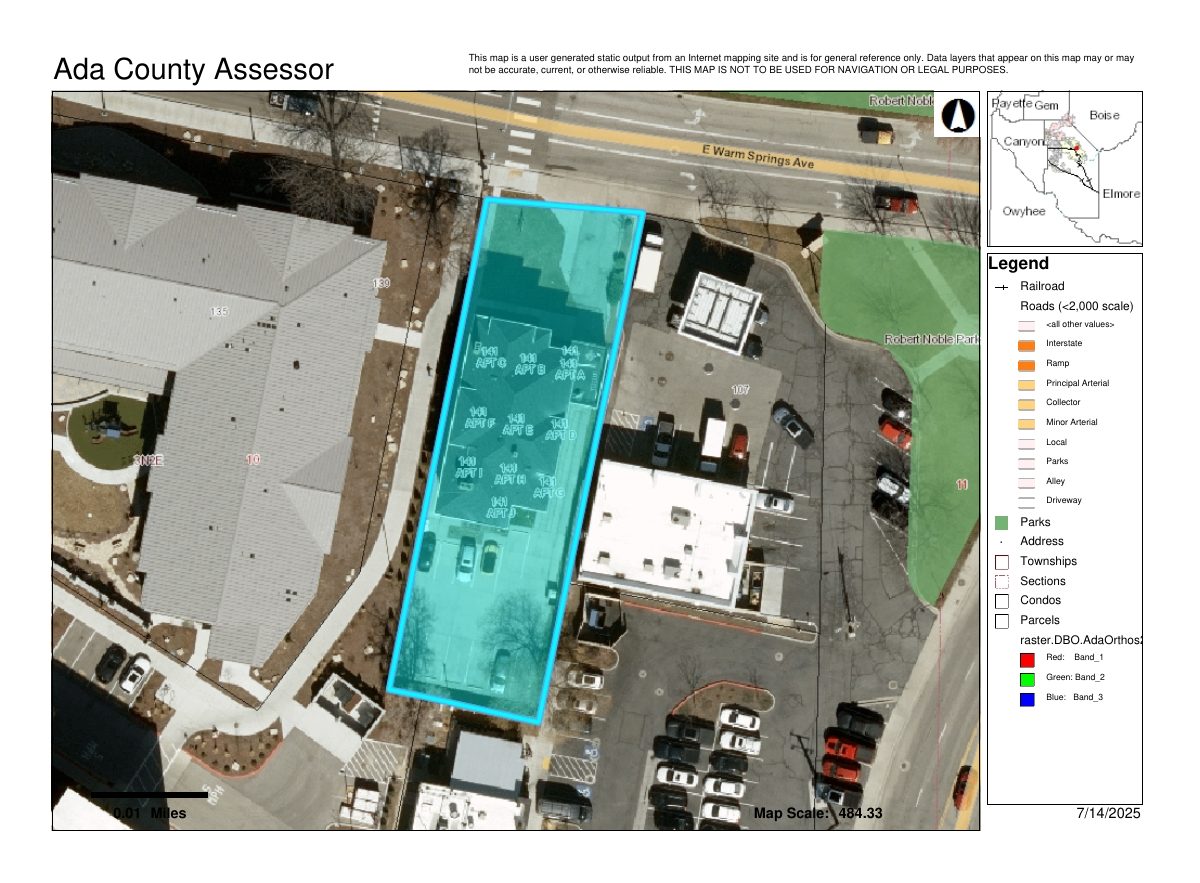Click the Ramp road legend symbol
The image size is (1200, 883).
[1026, 364]
